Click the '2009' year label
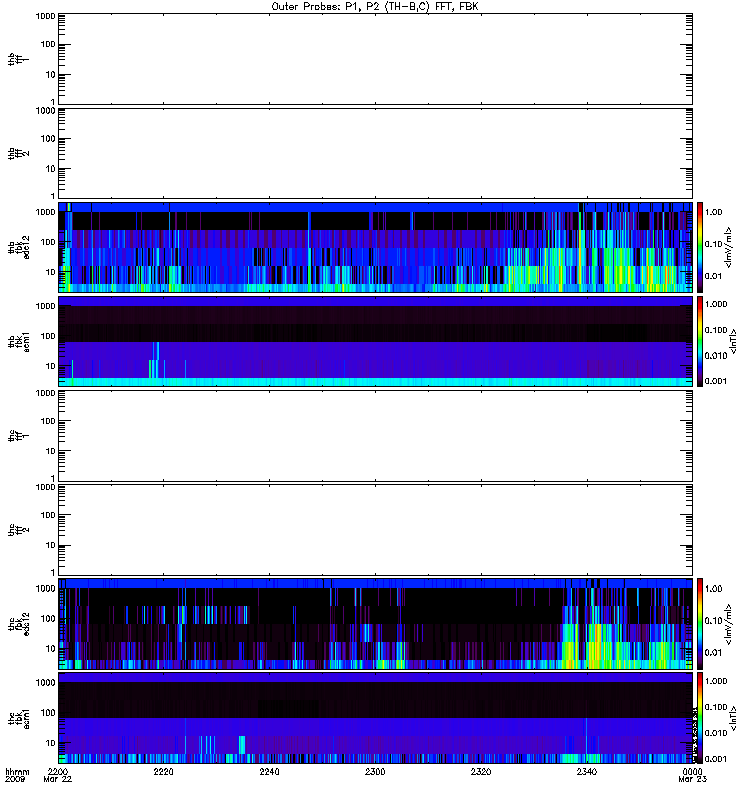Image resolution: width=750 pixels, height=800 pixels. pyautogui.click(x=14, y=779)
